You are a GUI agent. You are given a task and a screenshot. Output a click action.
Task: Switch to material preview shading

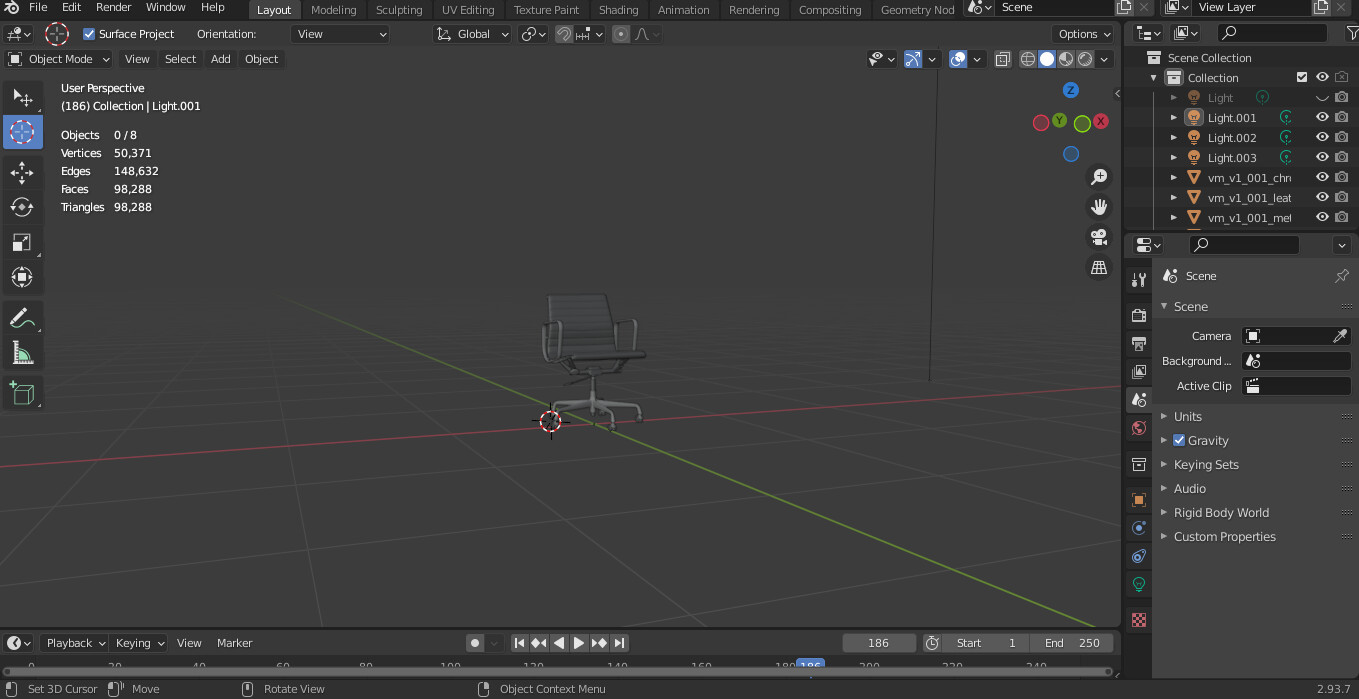(1066, 59)
